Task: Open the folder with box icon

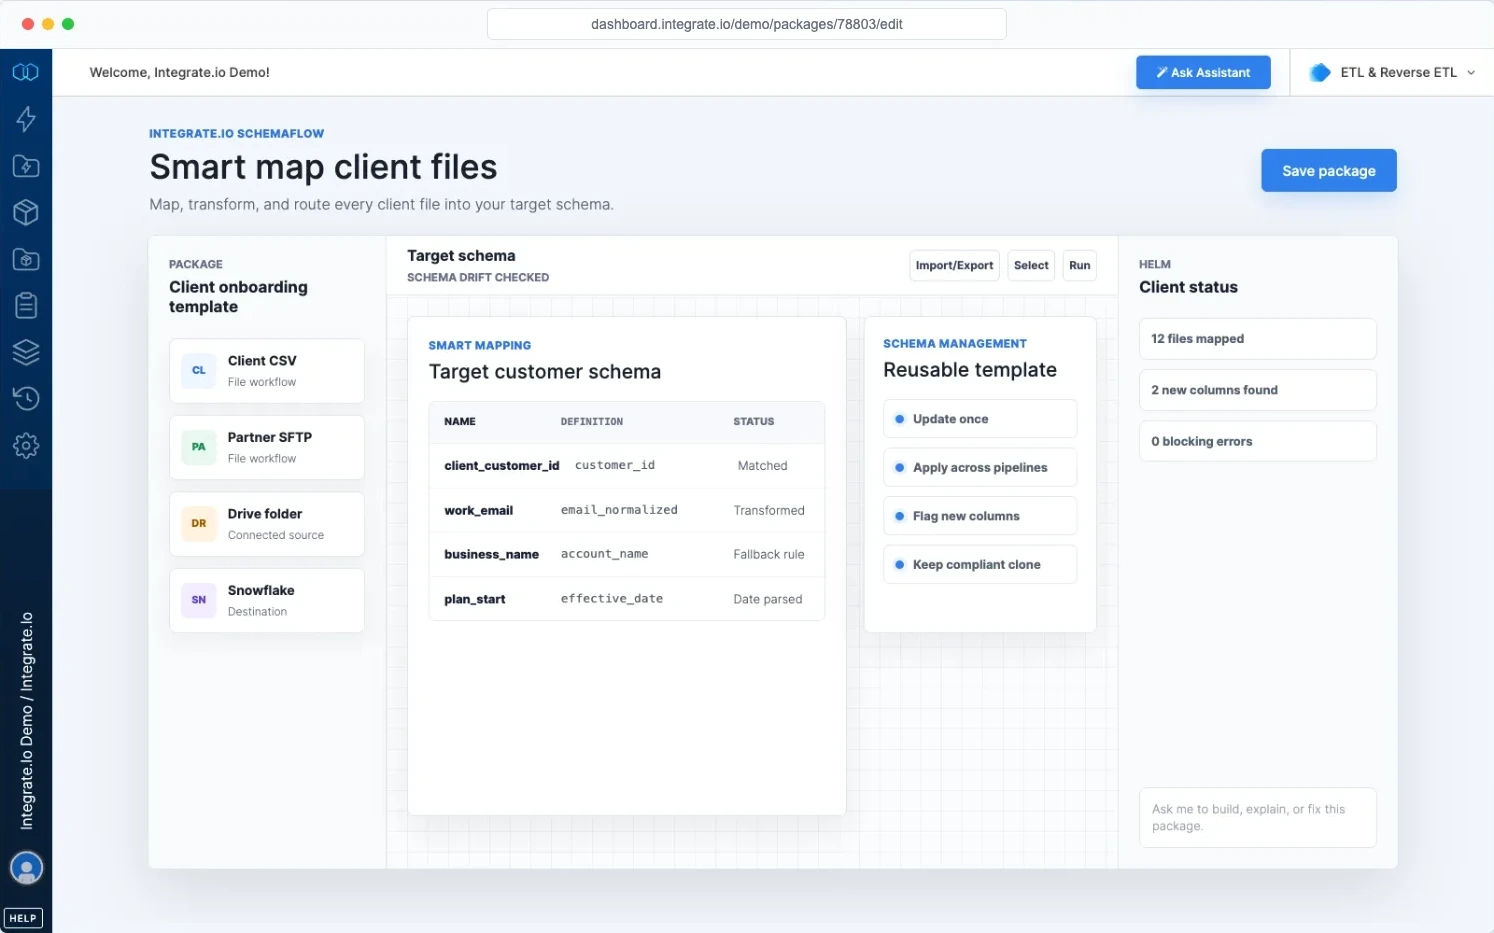Action: point(26,259)
